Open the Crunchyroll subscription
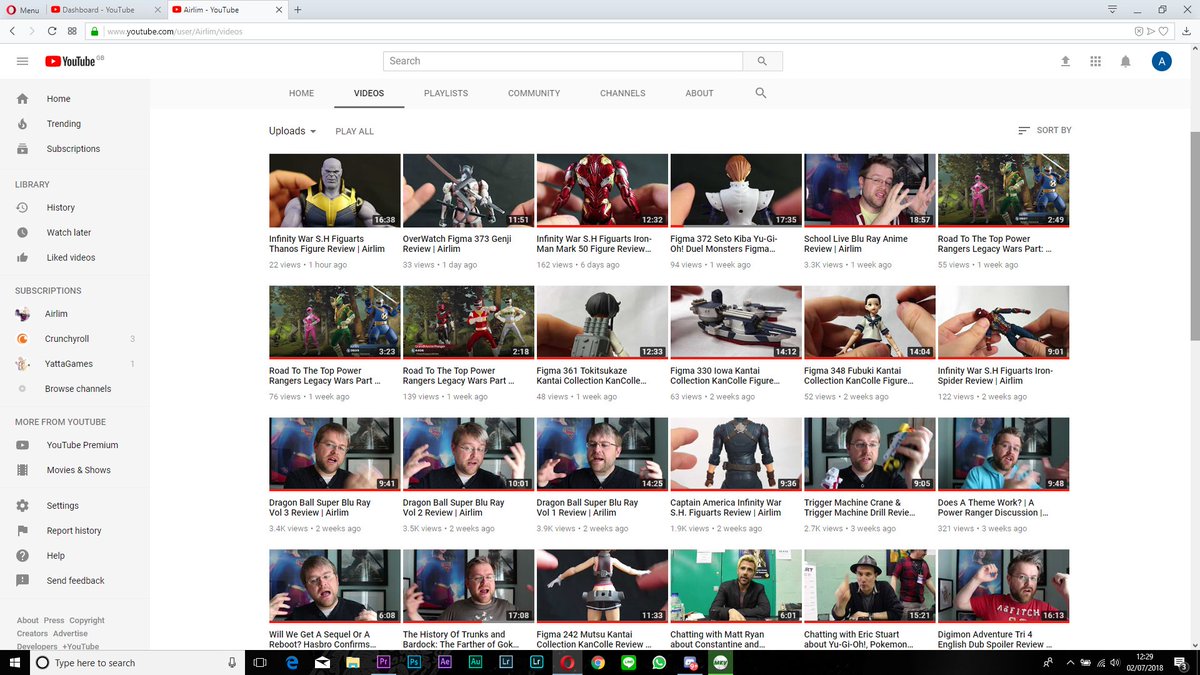 point(67,339)
